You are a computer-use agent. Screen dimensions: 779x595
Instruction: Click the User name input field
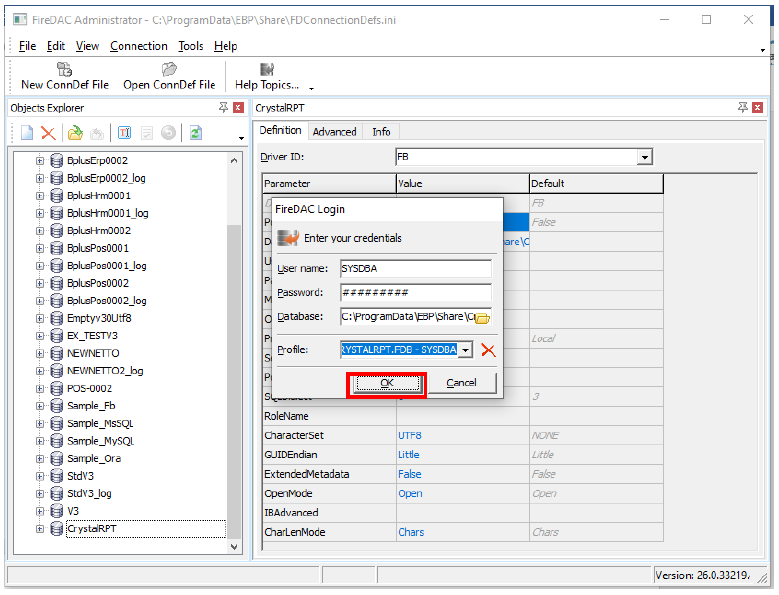click(x=415, y=268)
